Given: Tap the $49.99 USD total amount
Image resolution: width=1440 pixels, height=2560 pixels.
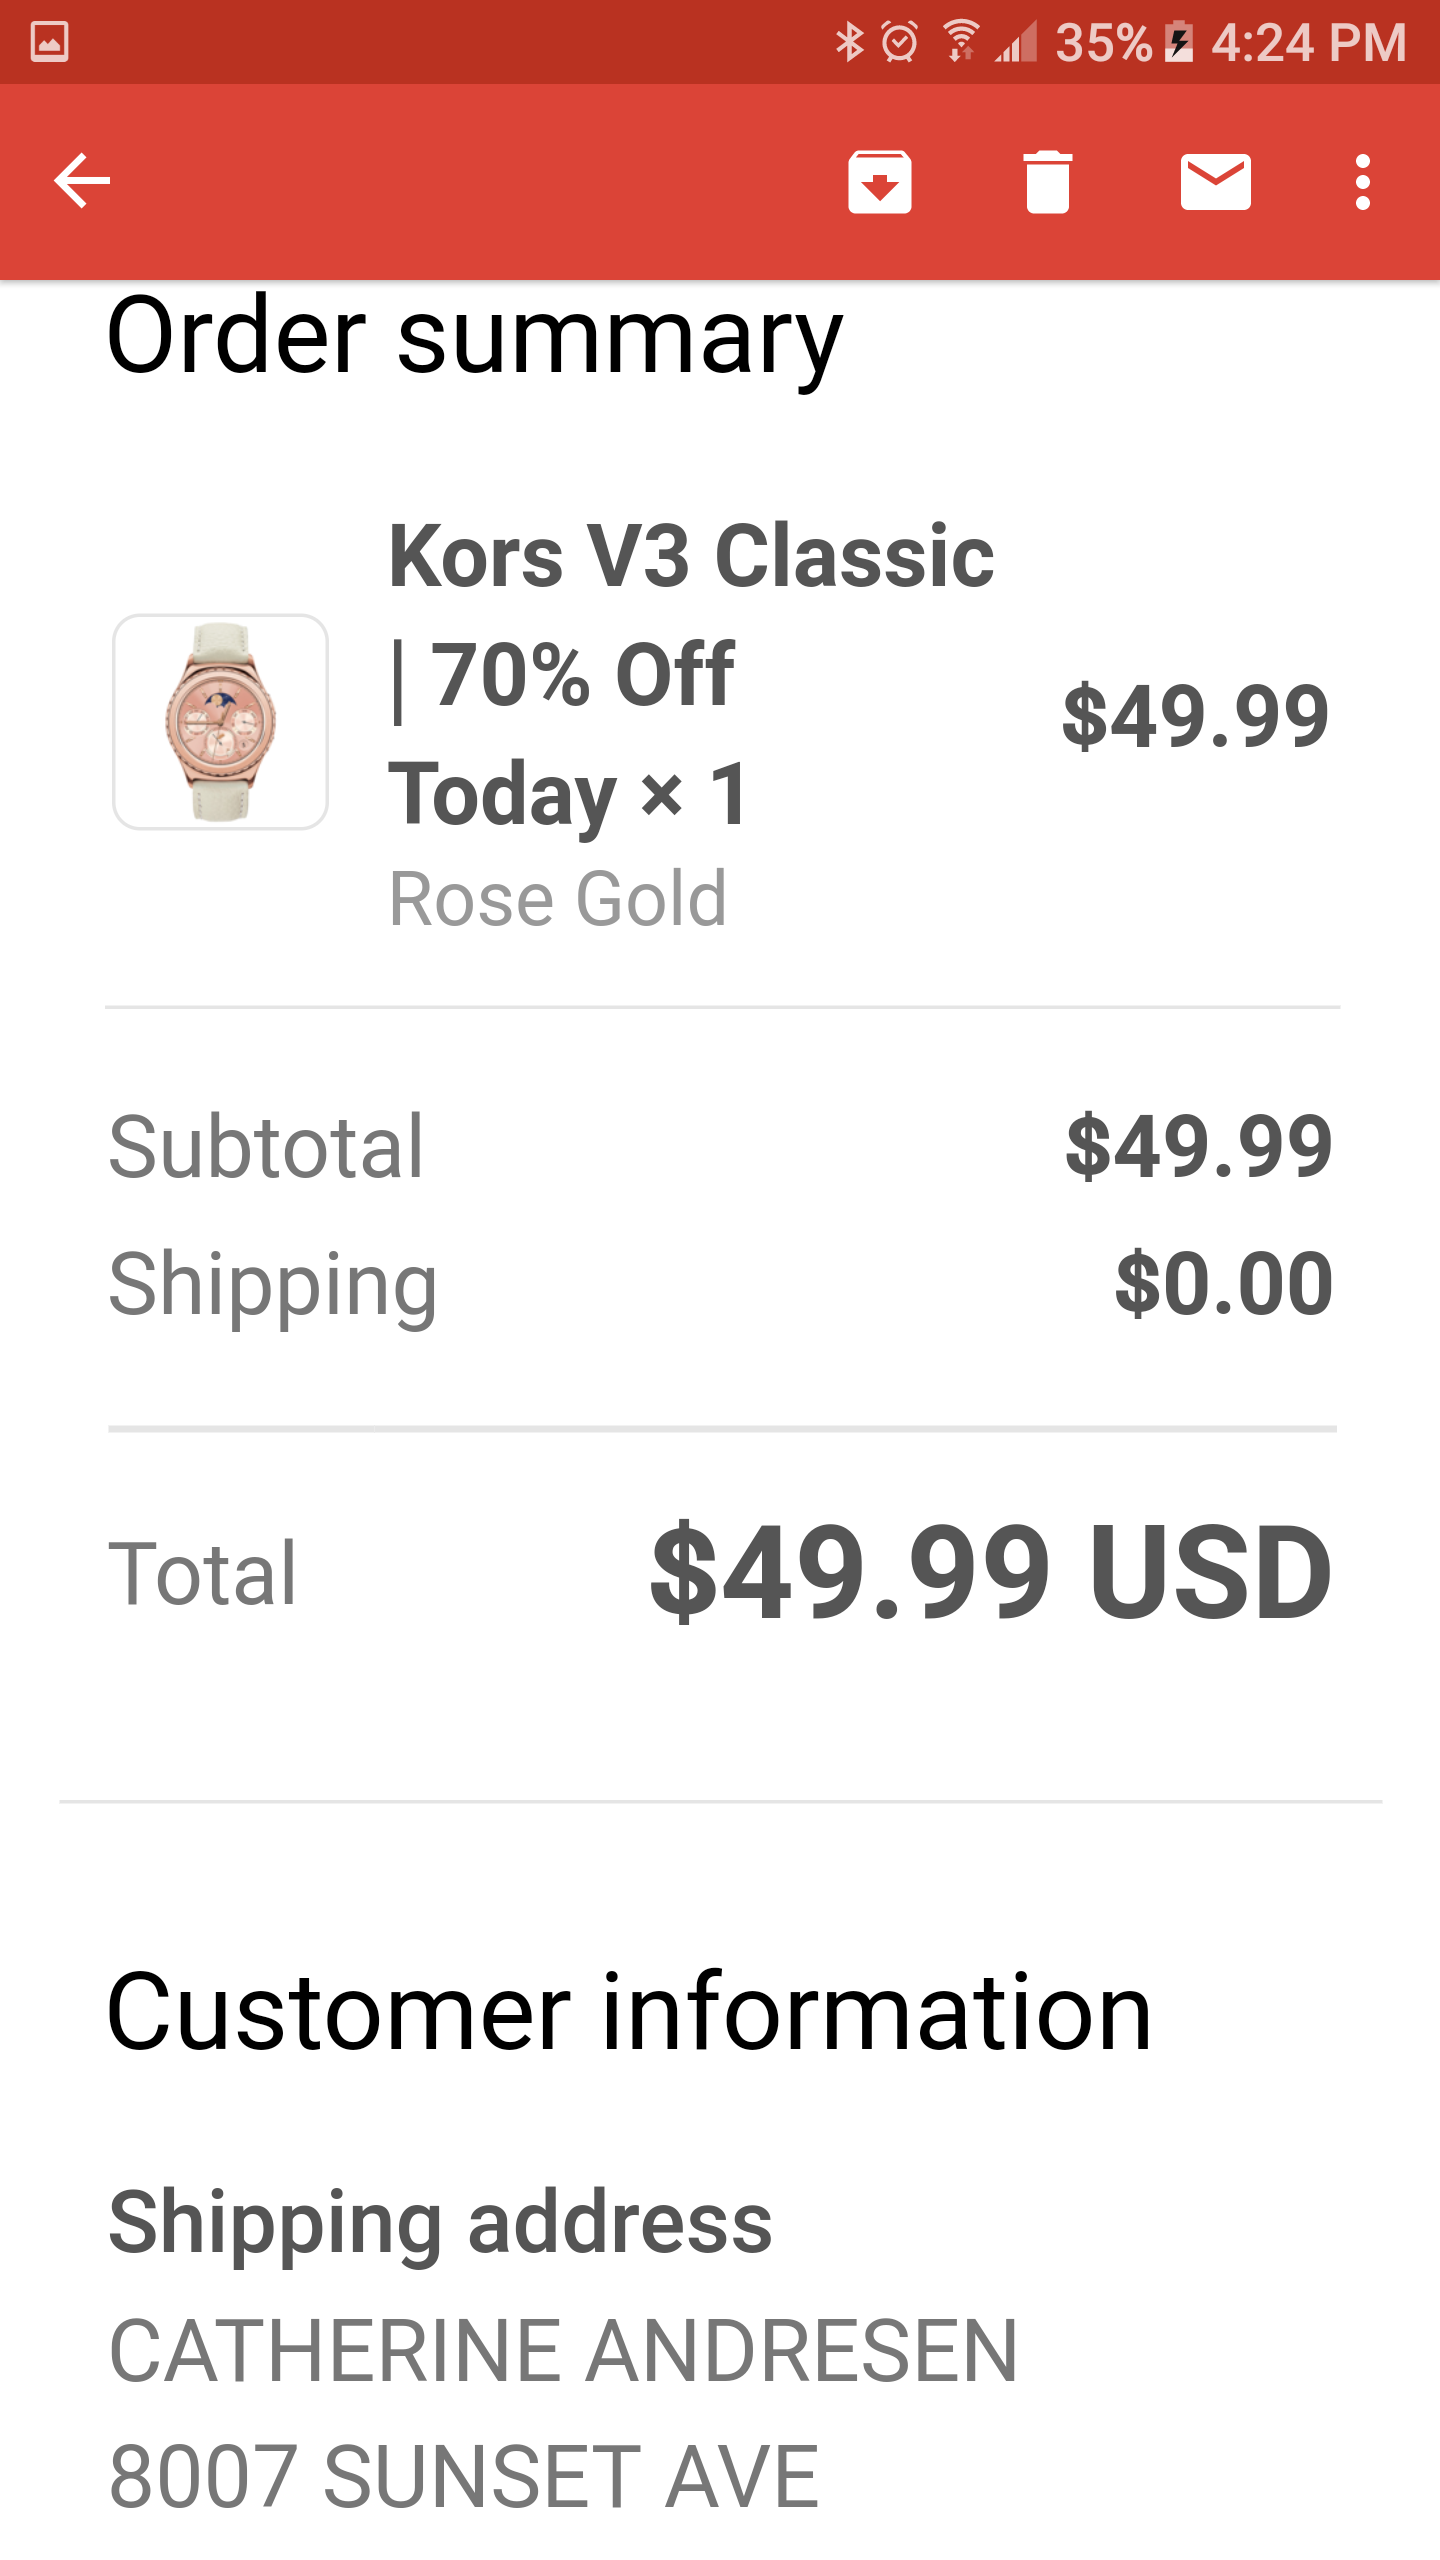Looking at the screenshot, I should coord(990,1572).
